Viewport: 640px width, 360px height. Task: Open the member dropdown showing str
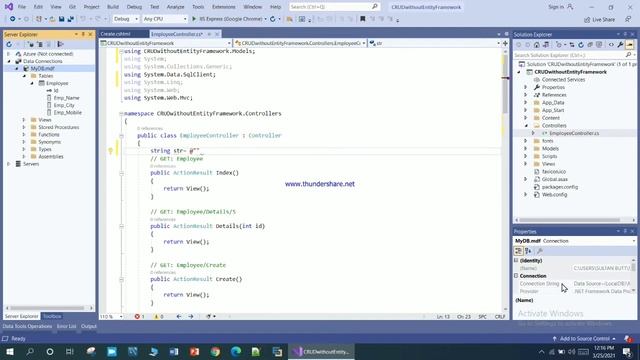pos(435,43)
